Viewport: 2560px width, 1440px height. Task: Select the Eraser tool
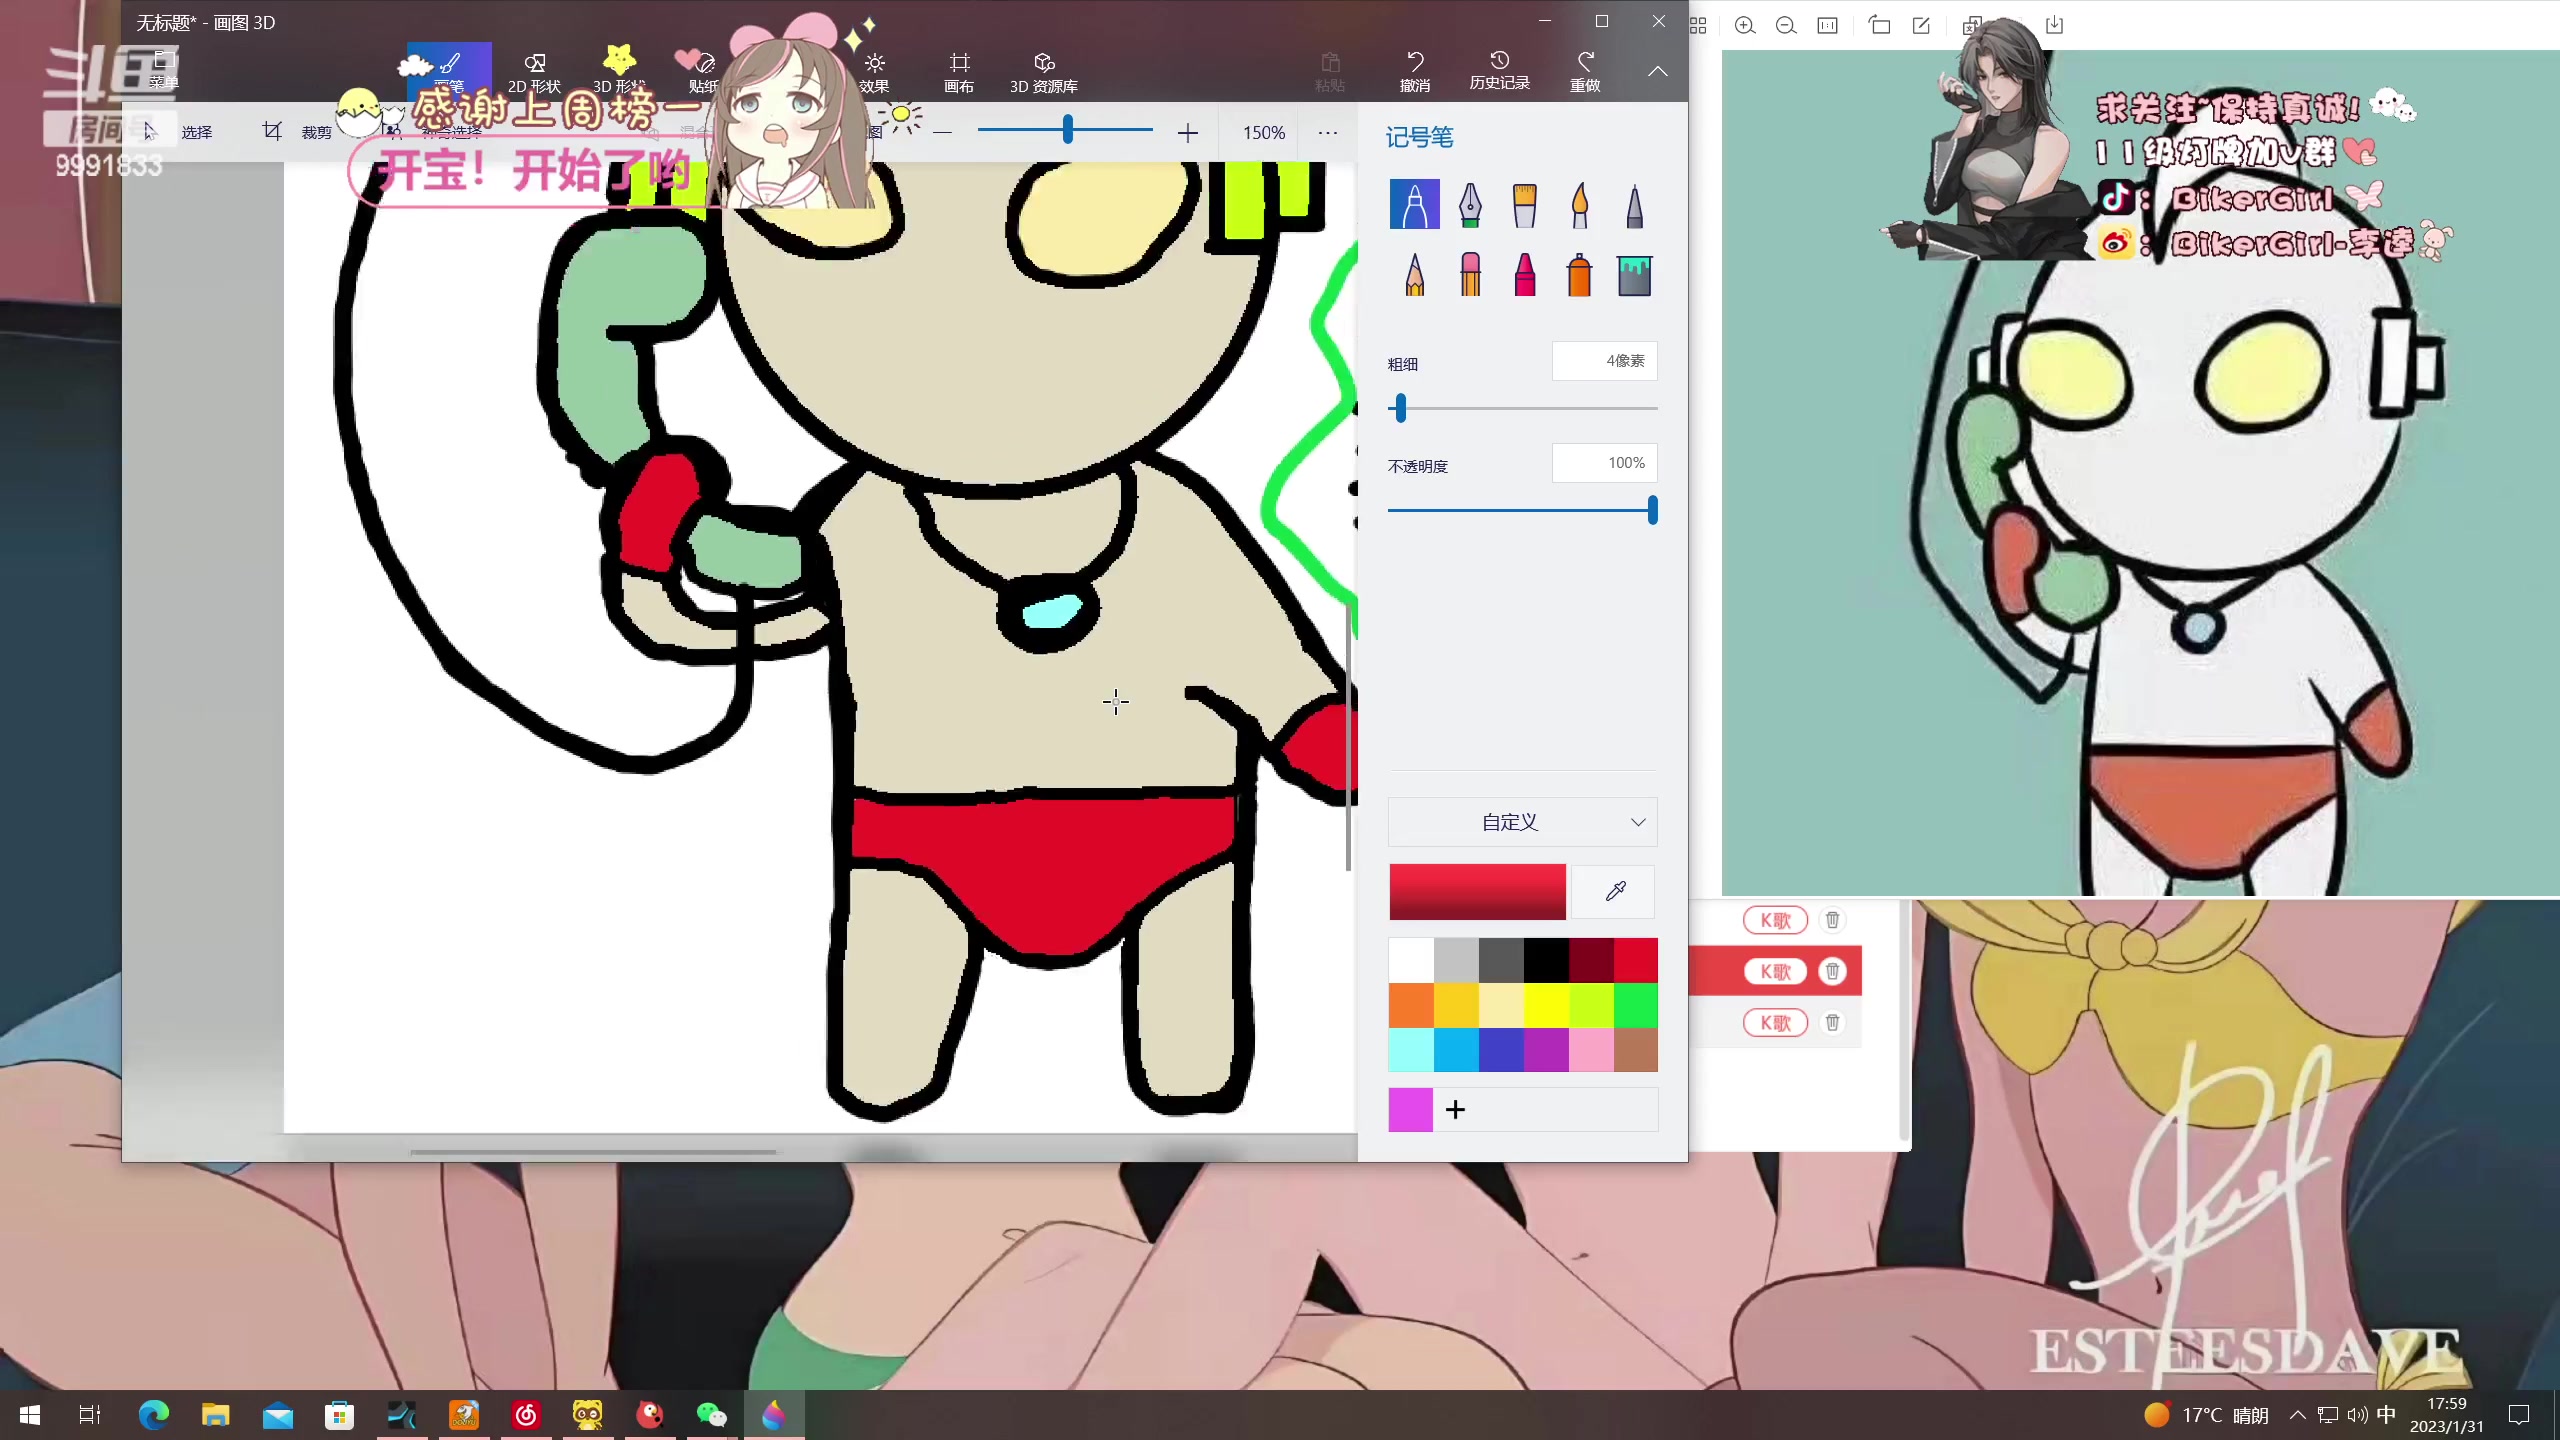tap(1469, 275)
